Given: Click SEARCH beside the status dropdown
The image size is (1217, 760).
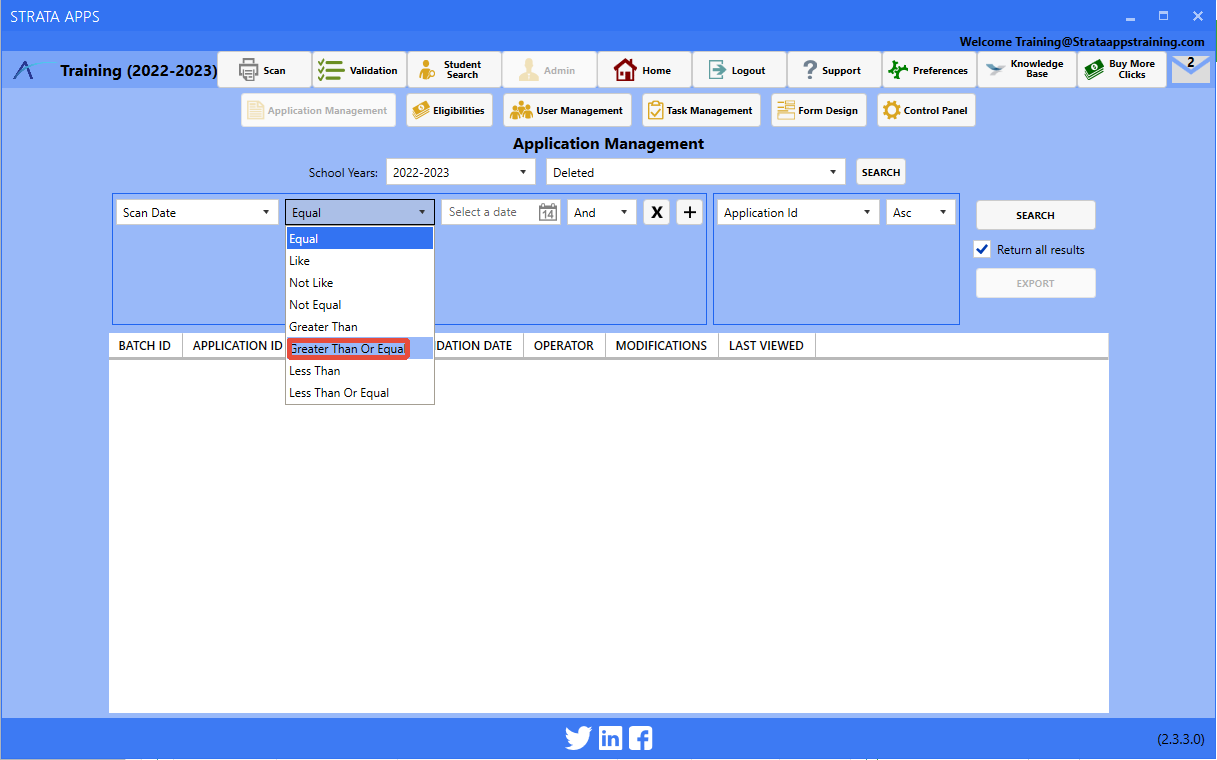Looking at the screenshot, I should [881, 172].
